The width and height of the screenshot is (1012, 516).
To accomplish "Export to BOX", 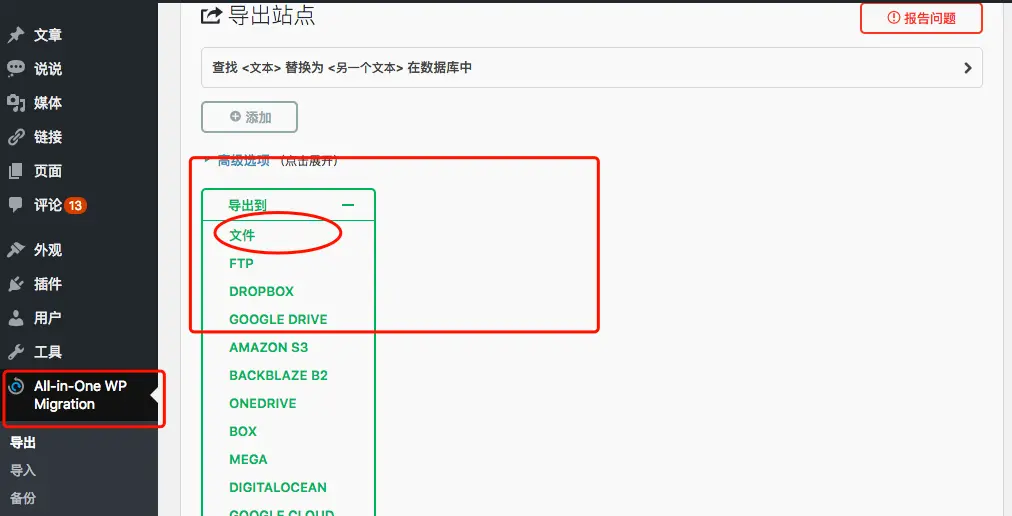I will point(243,431).
